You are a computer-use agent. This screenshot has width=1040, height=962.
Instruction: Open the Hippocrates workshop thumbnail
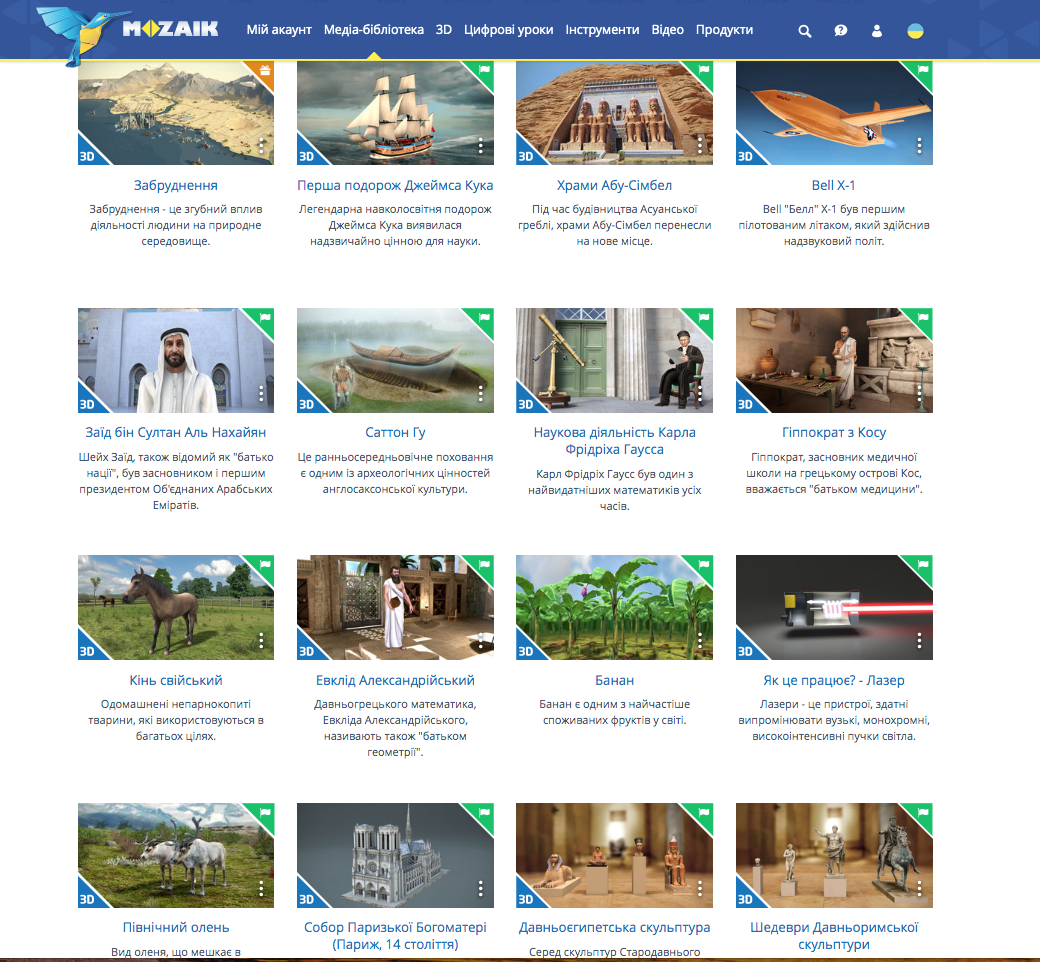click(834, 360)
